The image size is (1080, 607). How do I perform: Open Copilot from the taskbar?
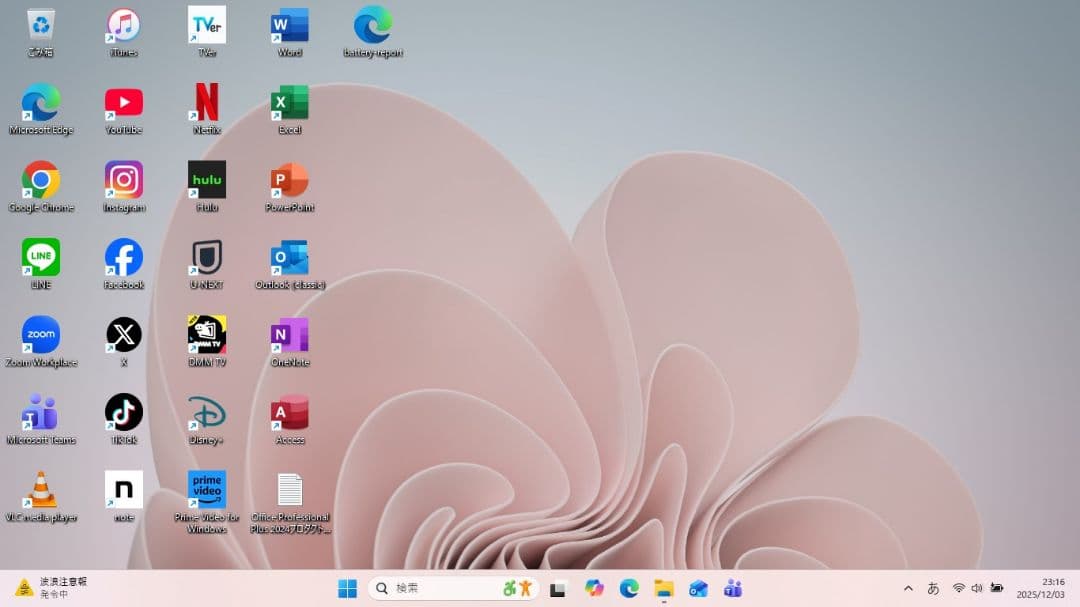(595, 588)
